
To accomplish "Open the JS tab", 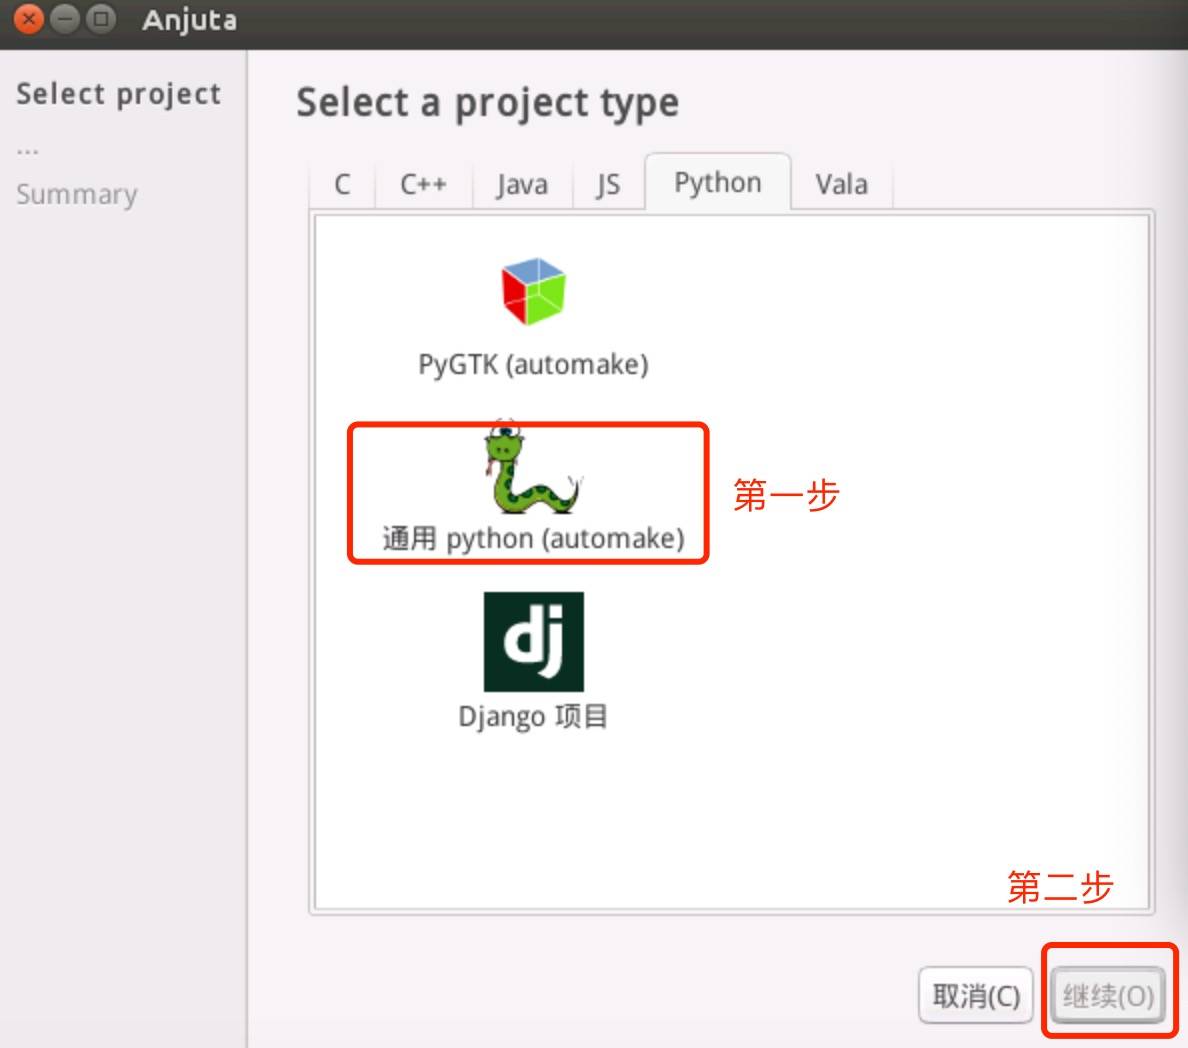I will (x=608, y=184).
